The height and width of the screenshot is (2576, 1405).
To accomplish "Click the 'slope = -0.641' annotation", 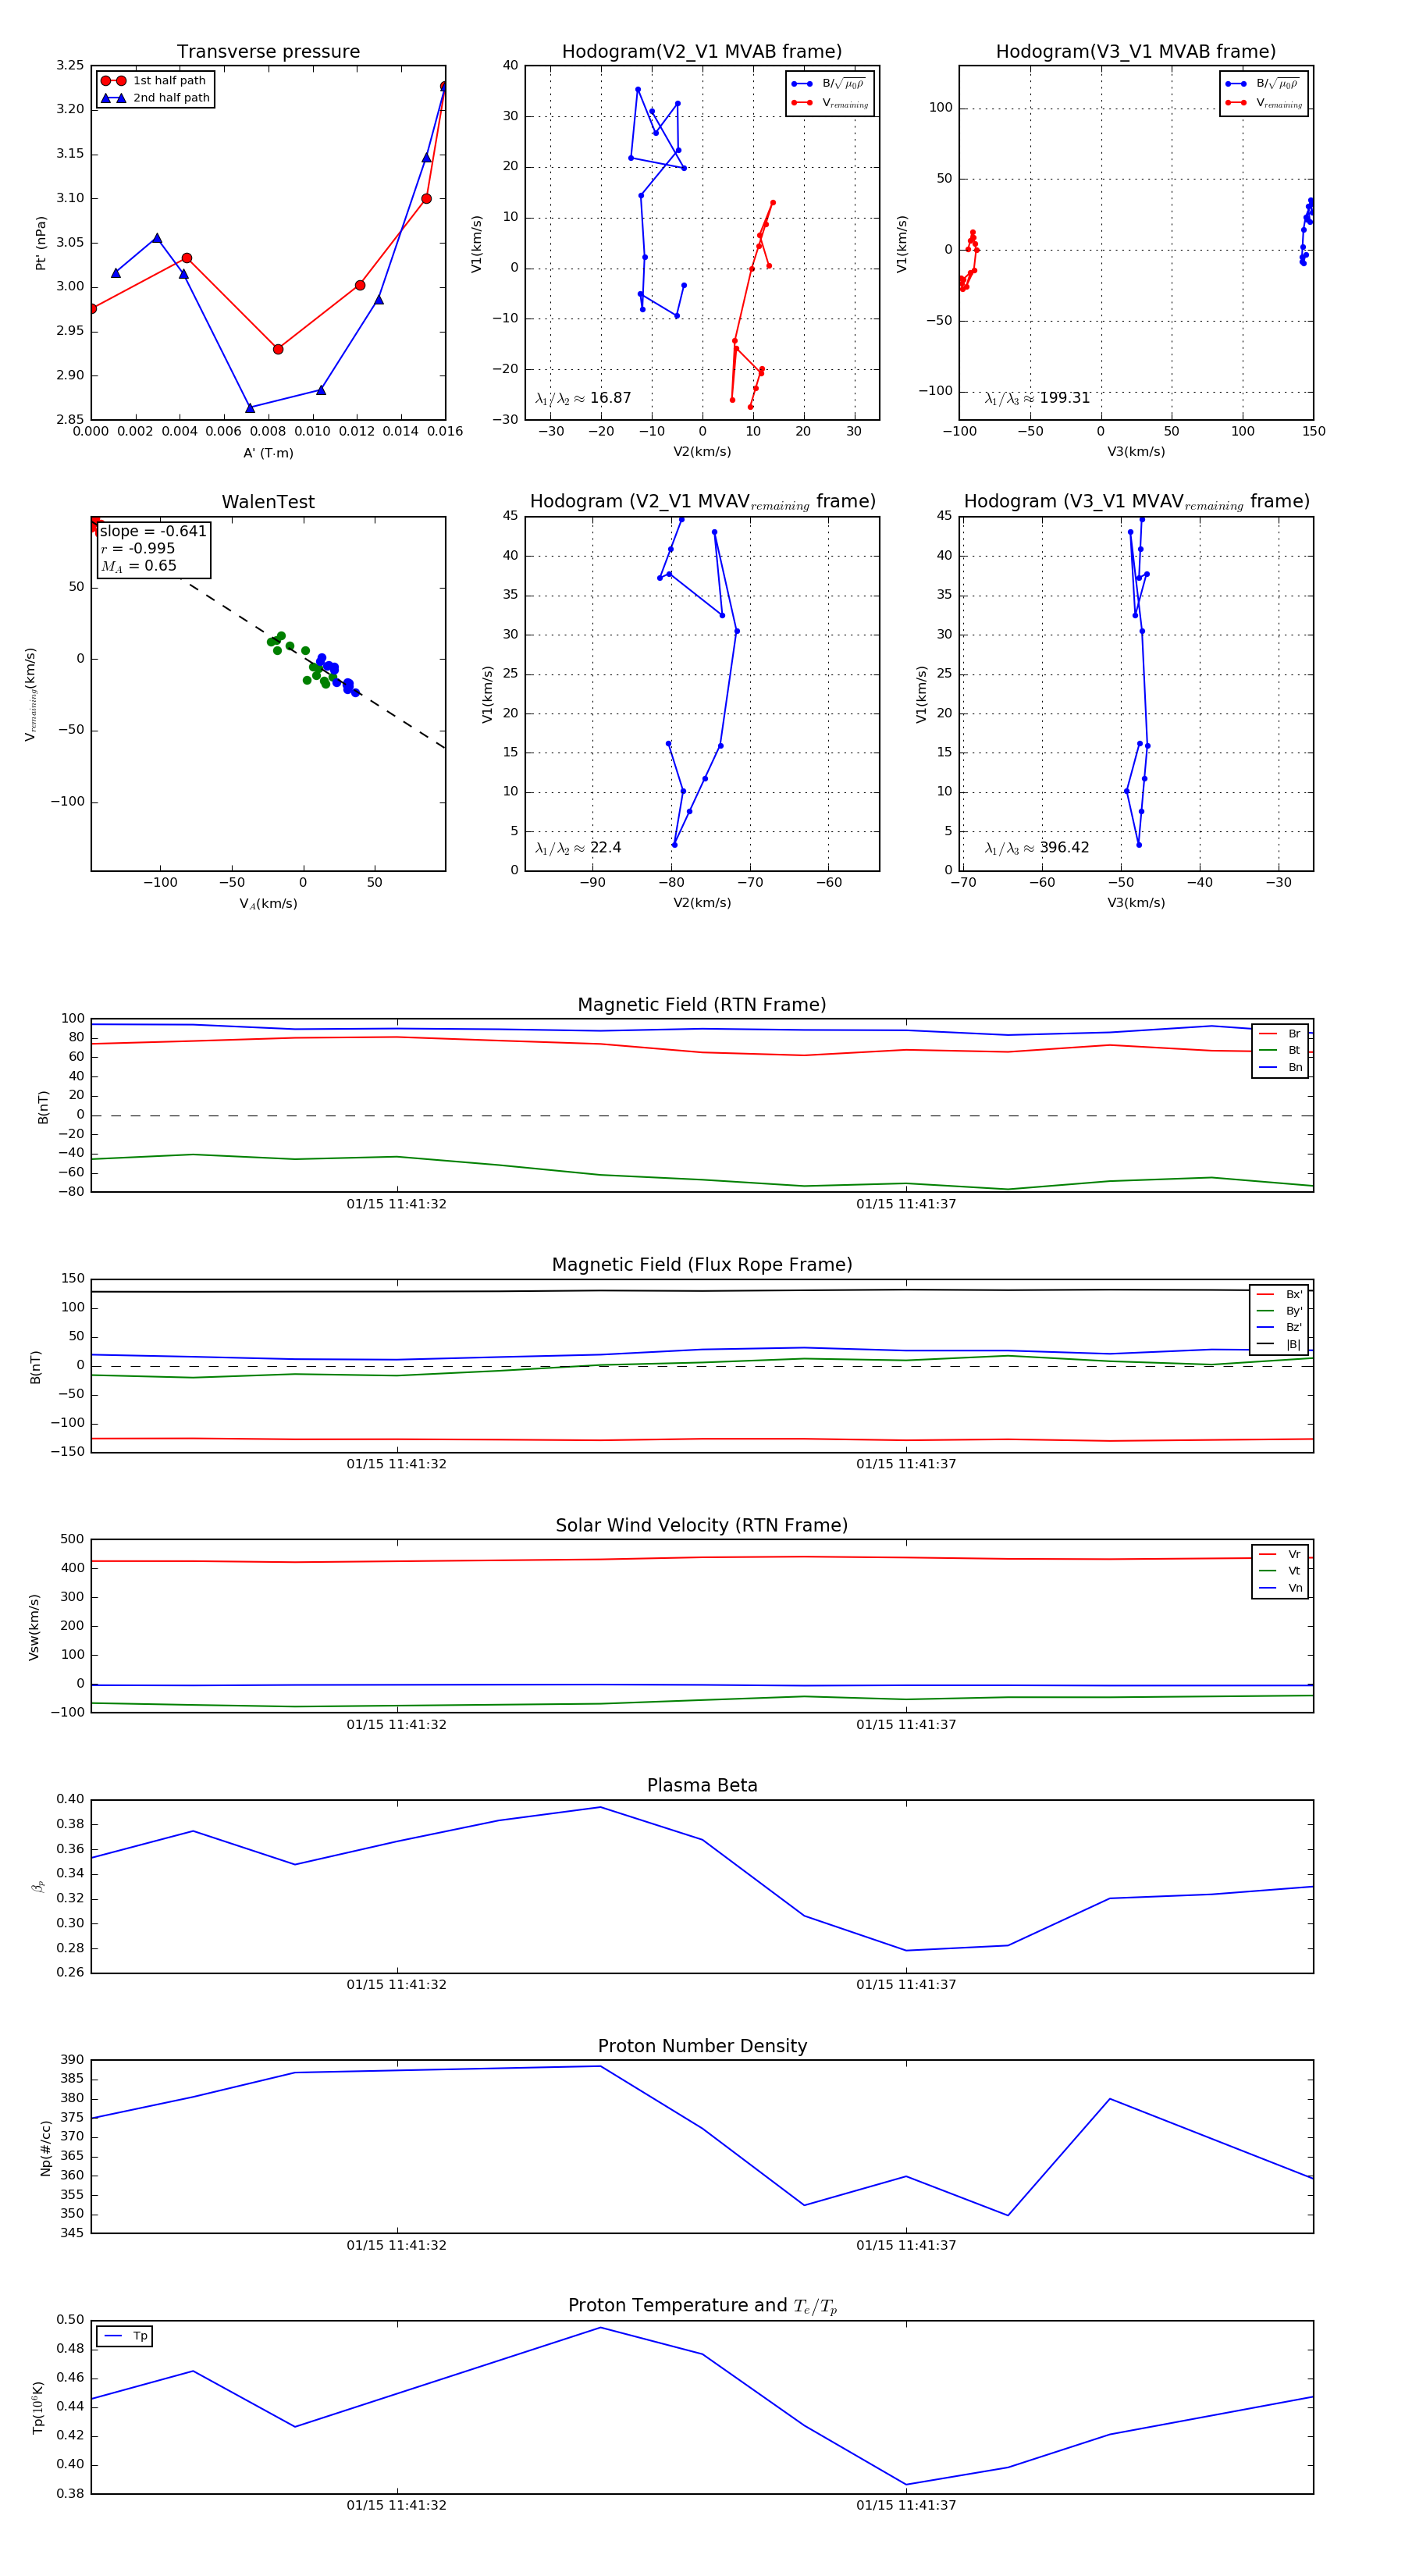I will coord(153,531).
